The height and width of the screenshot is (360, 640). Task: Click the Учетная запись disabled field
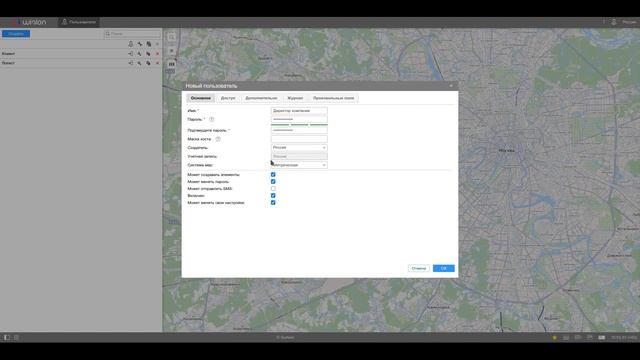[299, 156]
